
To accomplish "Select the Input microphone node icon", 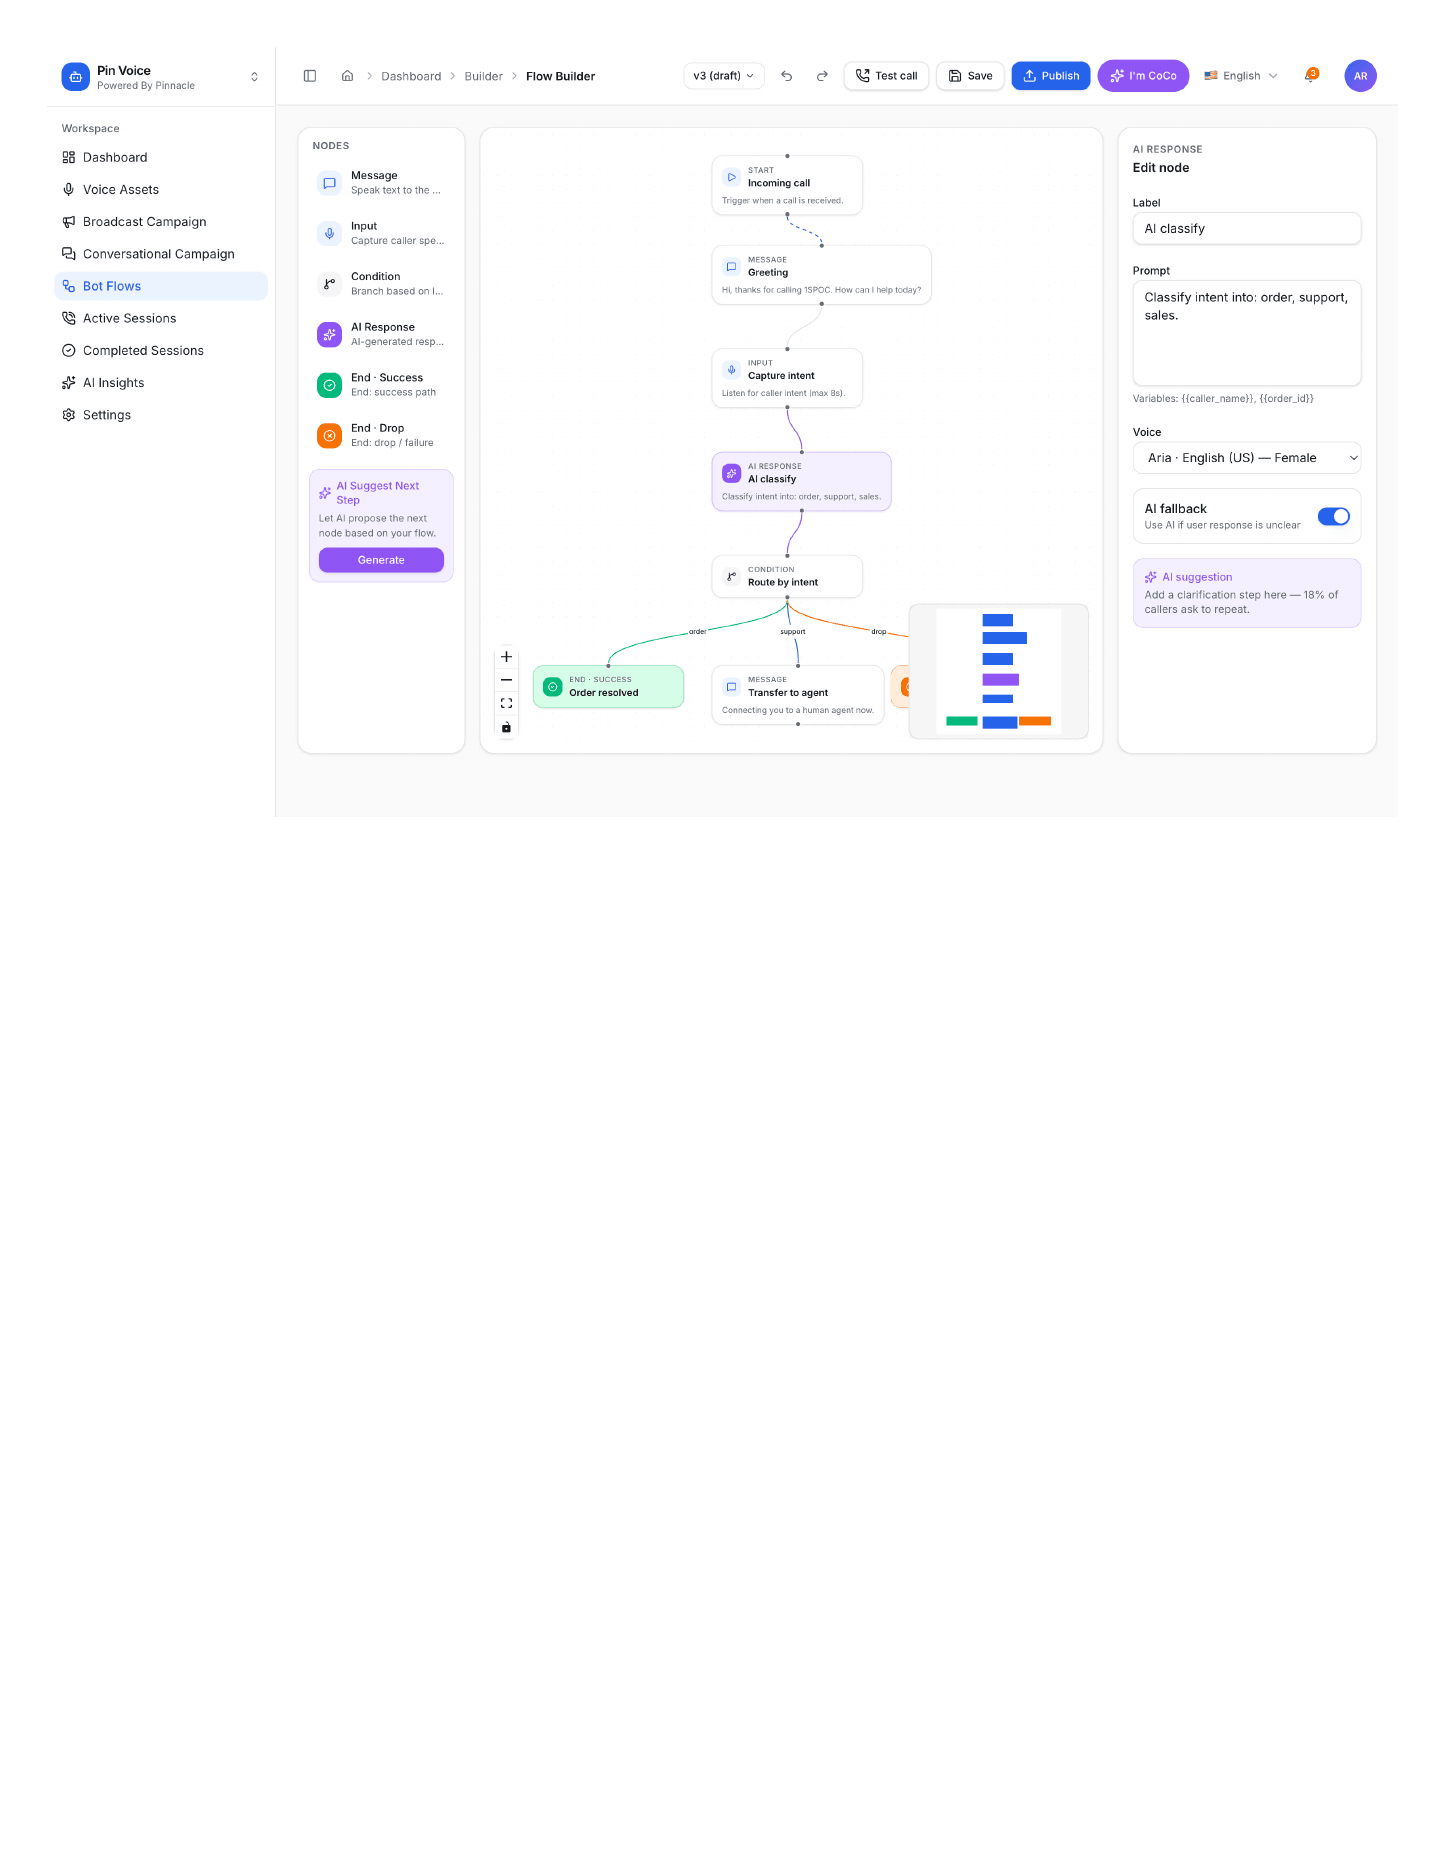I will [x=329, y=233].
